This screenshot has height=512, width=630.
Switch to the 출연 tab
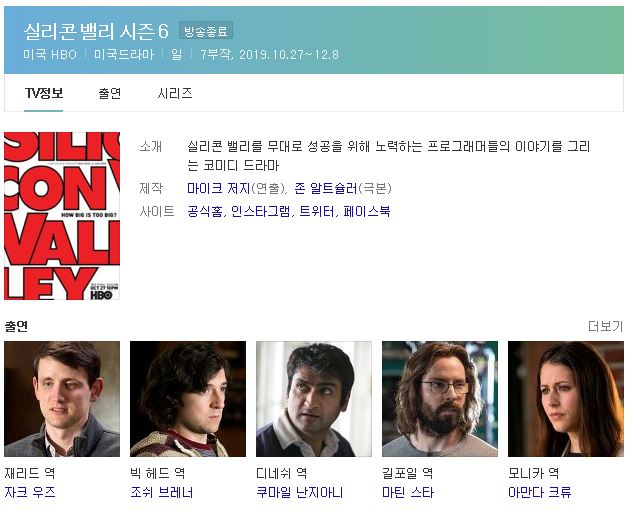click(x=110, y=93)
